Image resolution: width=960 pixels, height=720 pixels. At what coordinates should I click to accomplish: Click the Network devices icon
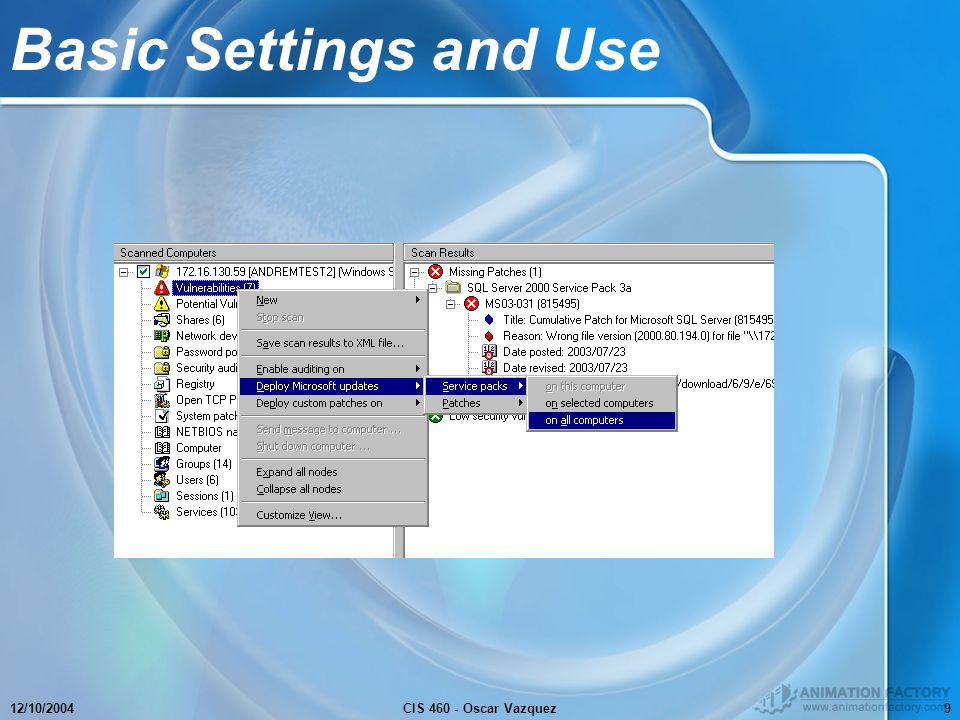click(162, 336)
